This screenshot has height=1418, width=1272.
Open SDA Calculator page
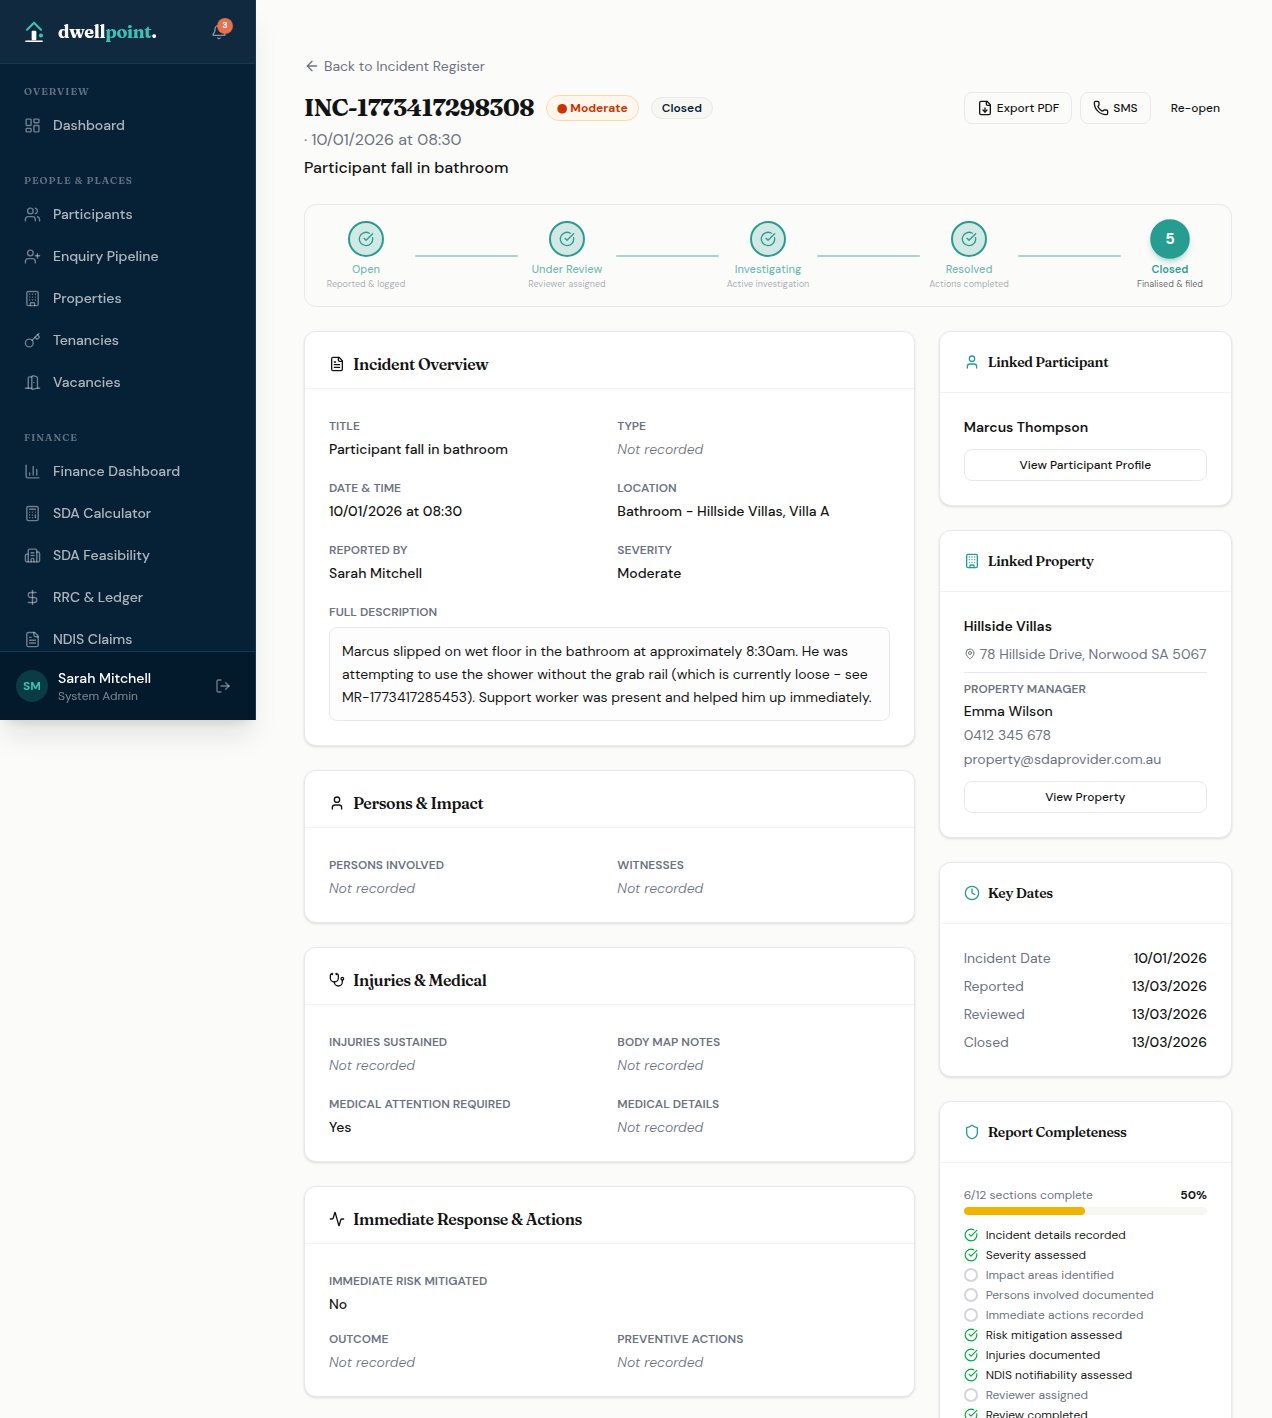click(x=128, y=513)
